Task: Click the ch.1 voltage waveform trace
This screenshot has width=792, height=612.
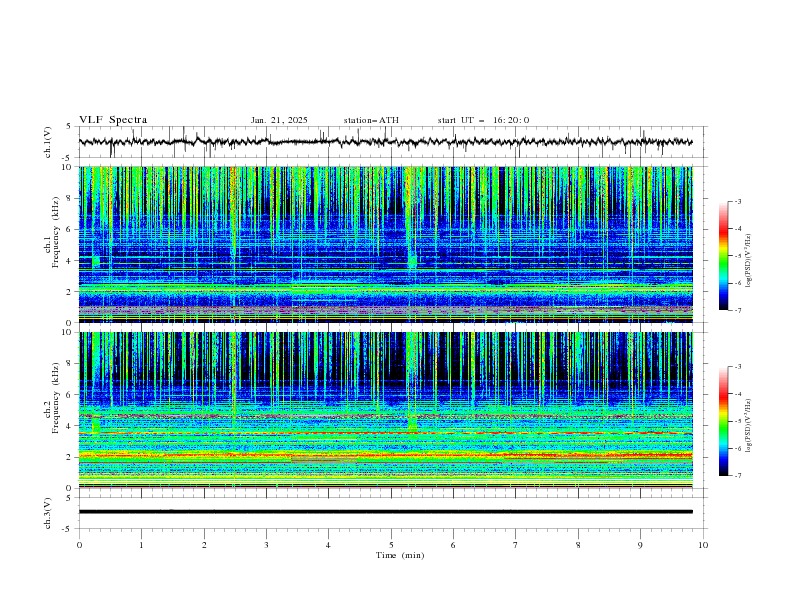Action: click(385, 142)
